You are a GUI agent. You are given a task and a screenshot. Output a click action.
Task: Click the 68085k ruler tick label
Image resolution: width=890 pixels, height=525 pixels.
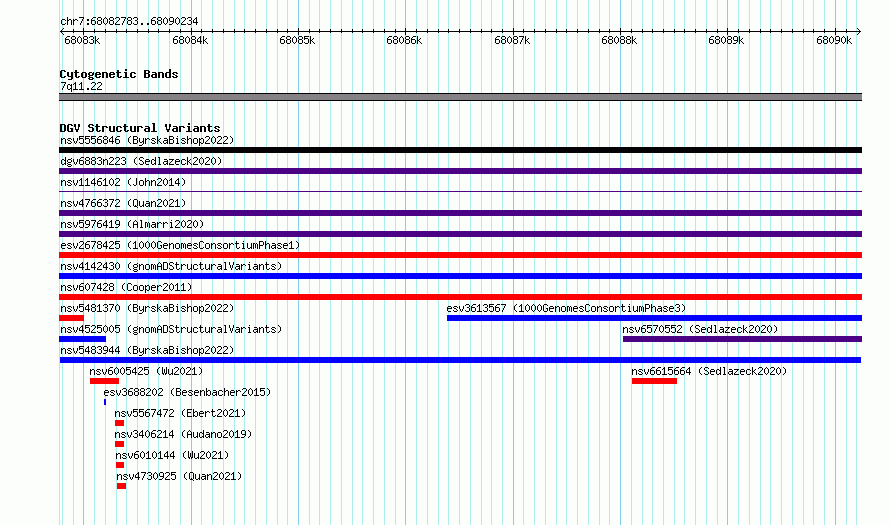click(x=297, y=40)
